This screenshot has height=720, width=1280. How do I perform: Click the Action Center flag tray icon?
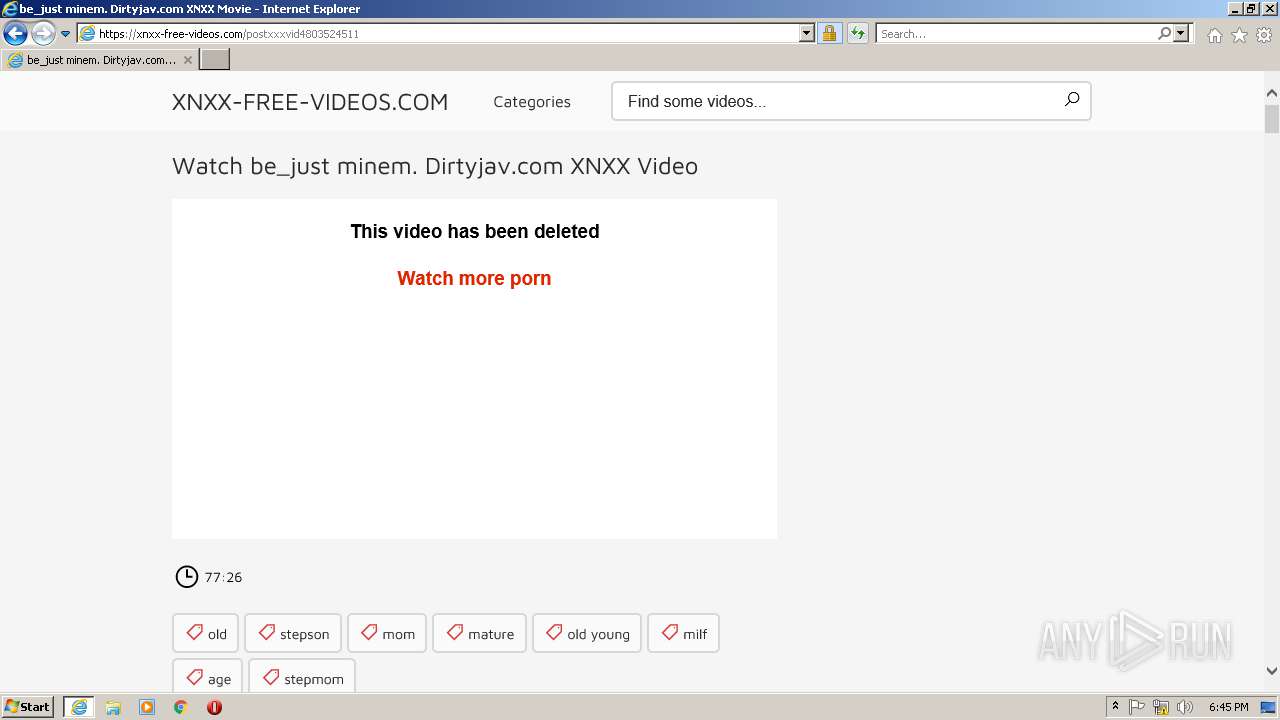click(1137, 707)
